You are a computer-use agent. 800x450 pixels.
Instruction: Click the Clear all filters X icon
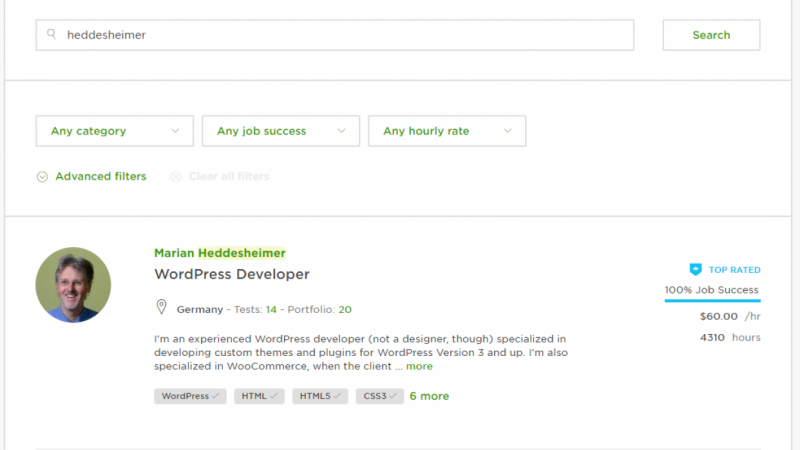click(176, 177)
